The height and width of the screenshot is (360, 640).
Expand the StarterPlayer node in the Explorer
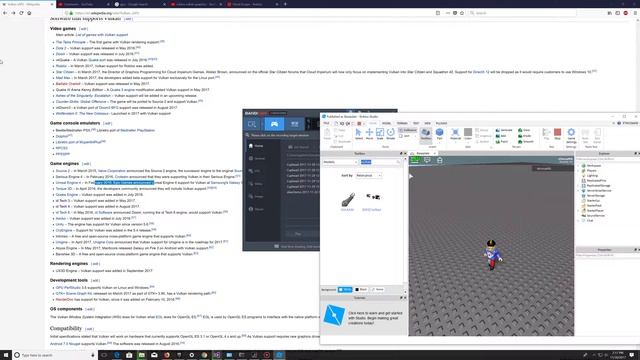(578, 211)
